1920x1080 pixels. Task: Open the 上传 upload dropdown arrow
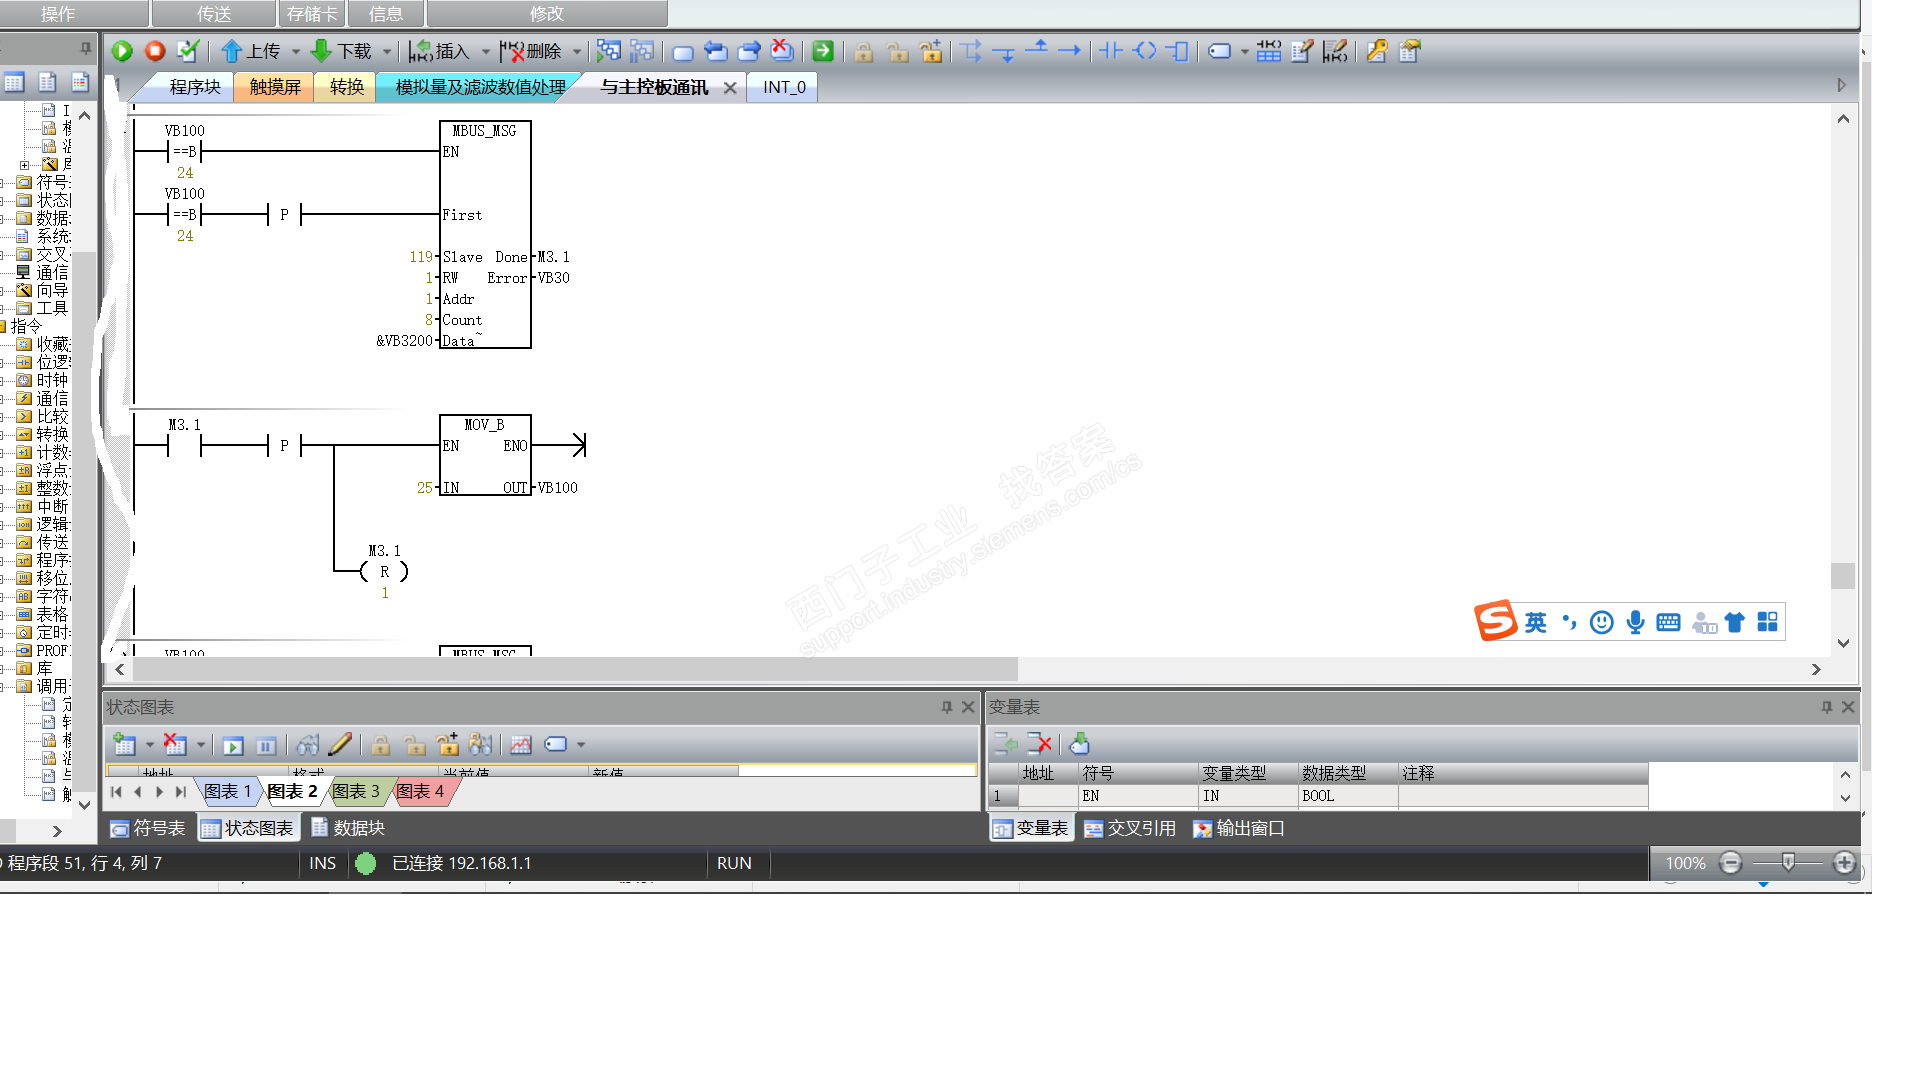[x=296, y=51]
